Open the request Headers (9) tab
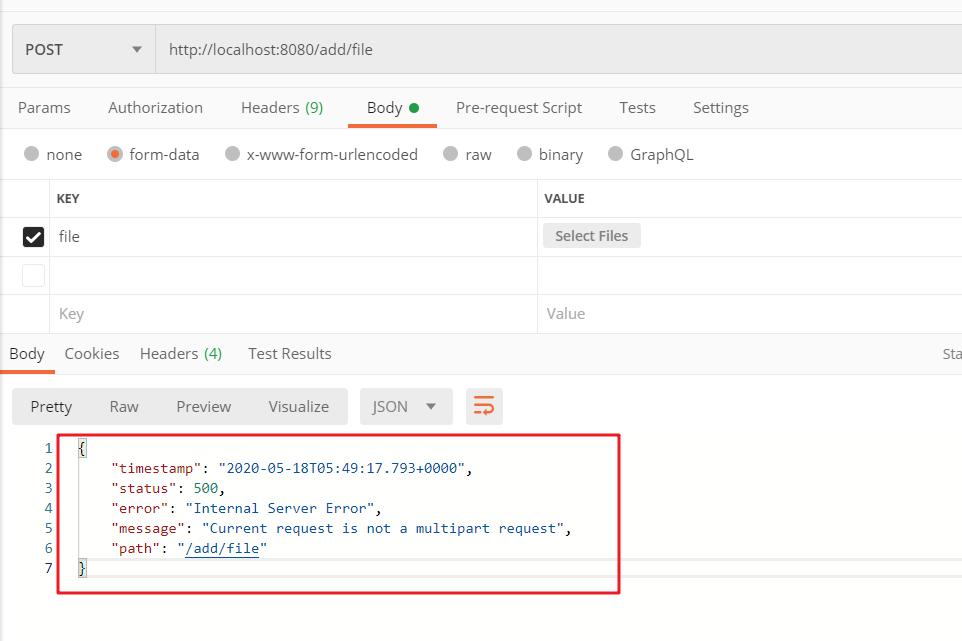Image resolution: width=962 pixels, height=641 pixels. [282, 108]
